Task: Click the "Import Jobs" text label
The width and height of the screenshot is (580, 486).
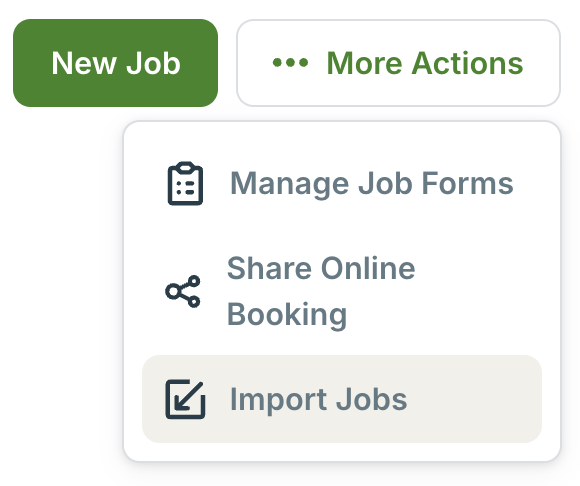Action: (318, 399)
